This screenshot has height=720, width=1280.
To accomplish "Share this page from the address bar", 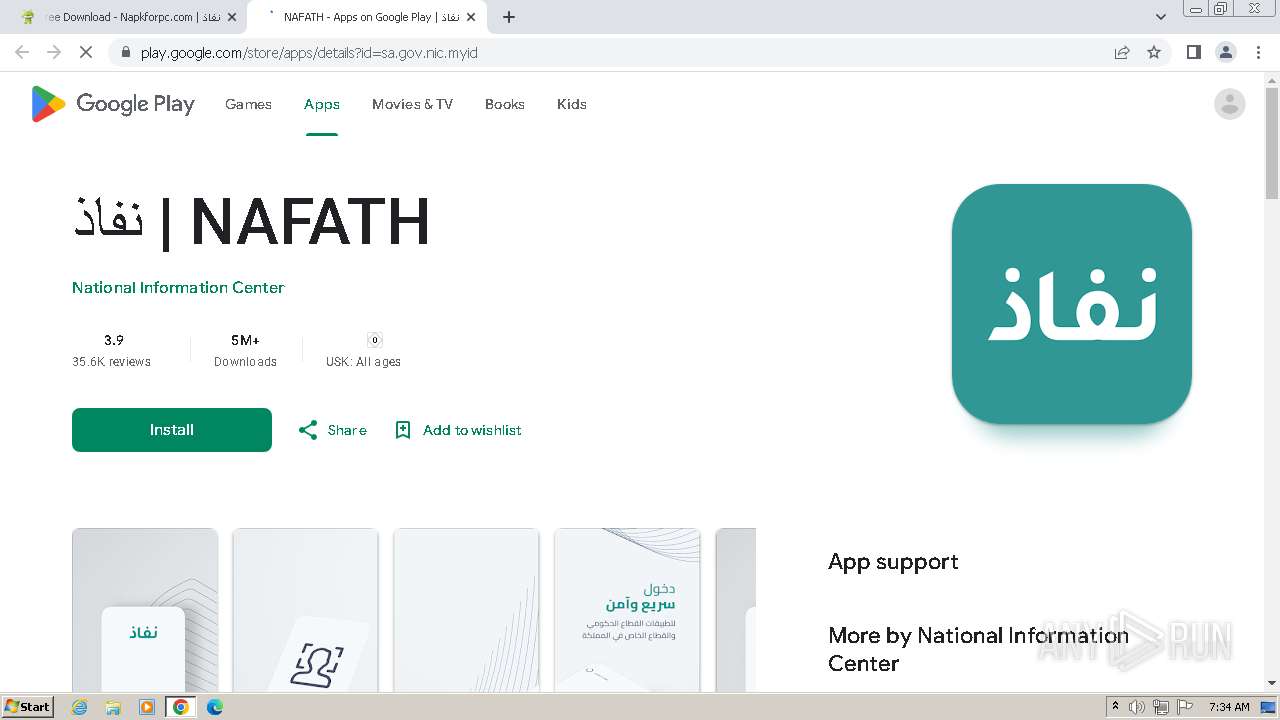I will [x=1122, y=52].
